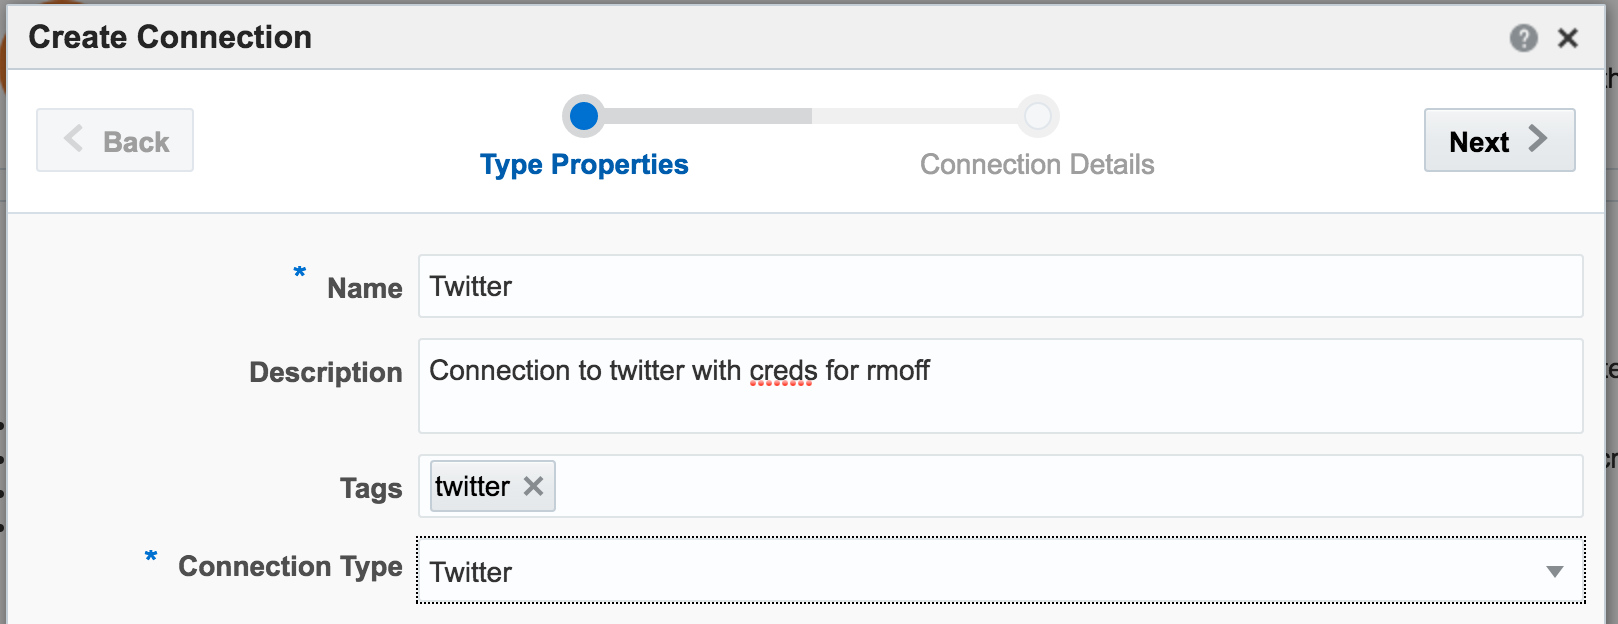Go to the Connection Details step label
1618x624 pixels.
pyautogui.click(x=1037, y=164)
